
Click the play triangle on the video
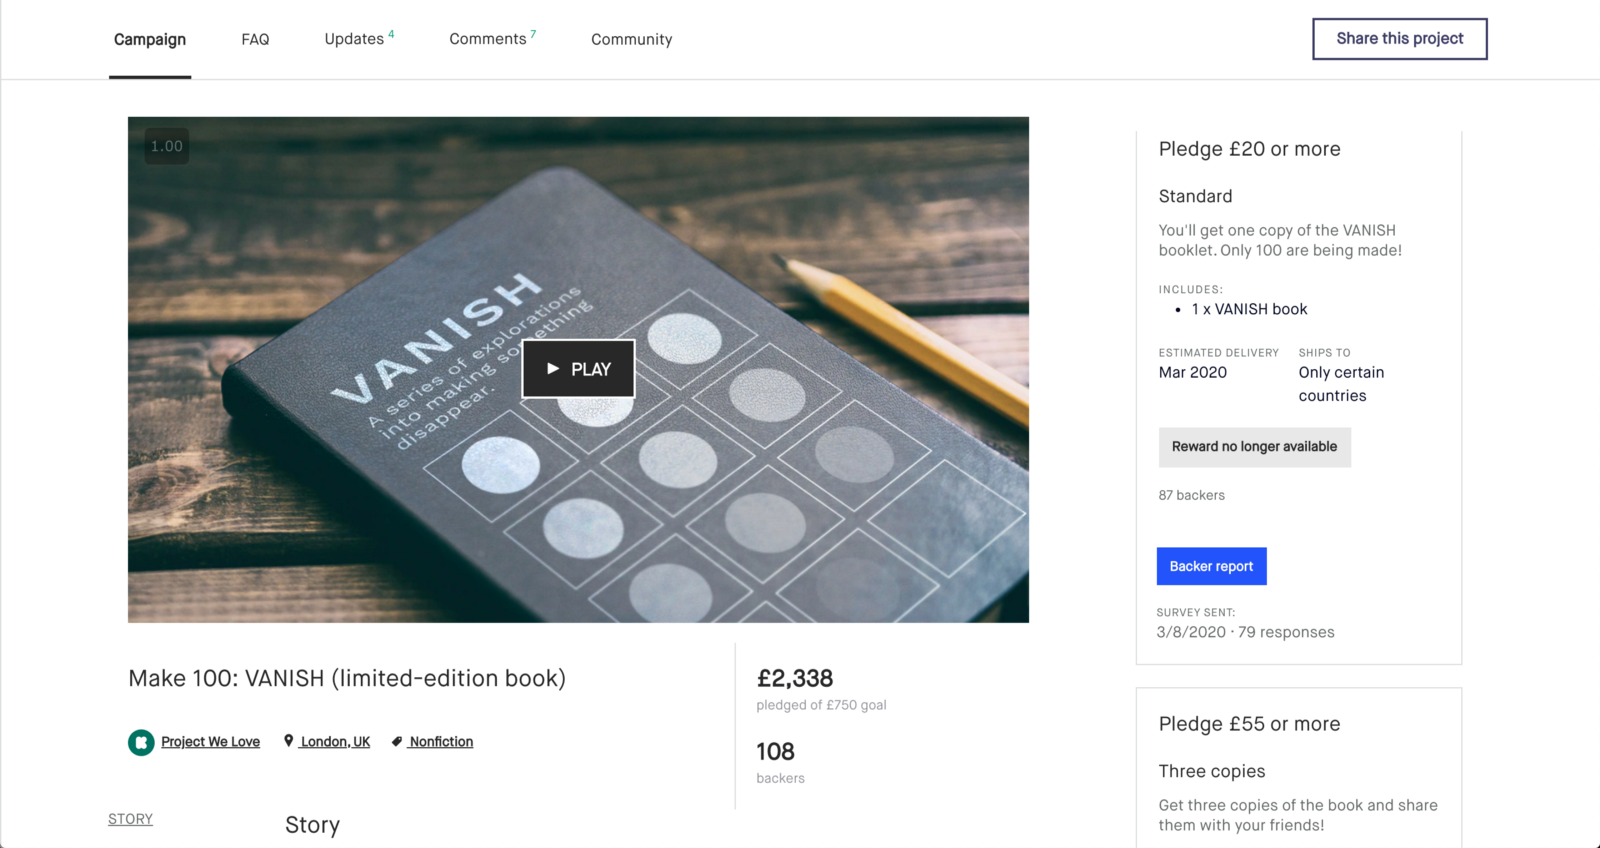point(553,369)
